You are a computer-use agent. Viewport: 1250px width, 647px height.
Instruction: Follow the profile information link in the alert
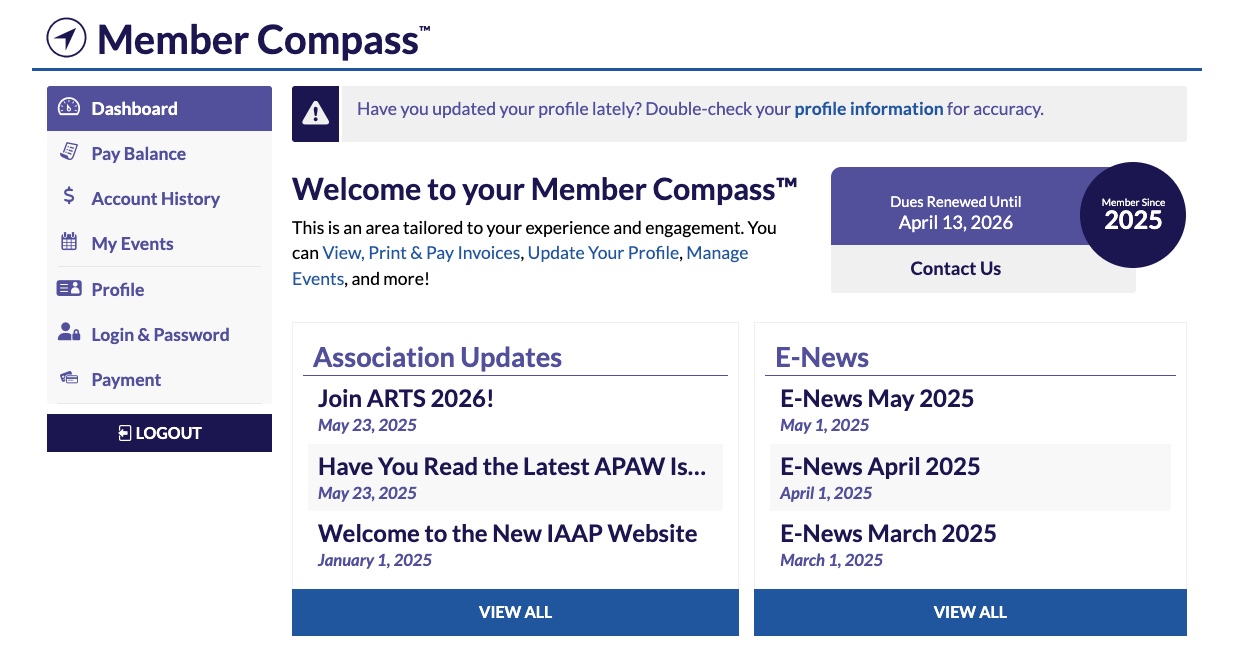tap(869, 109)
